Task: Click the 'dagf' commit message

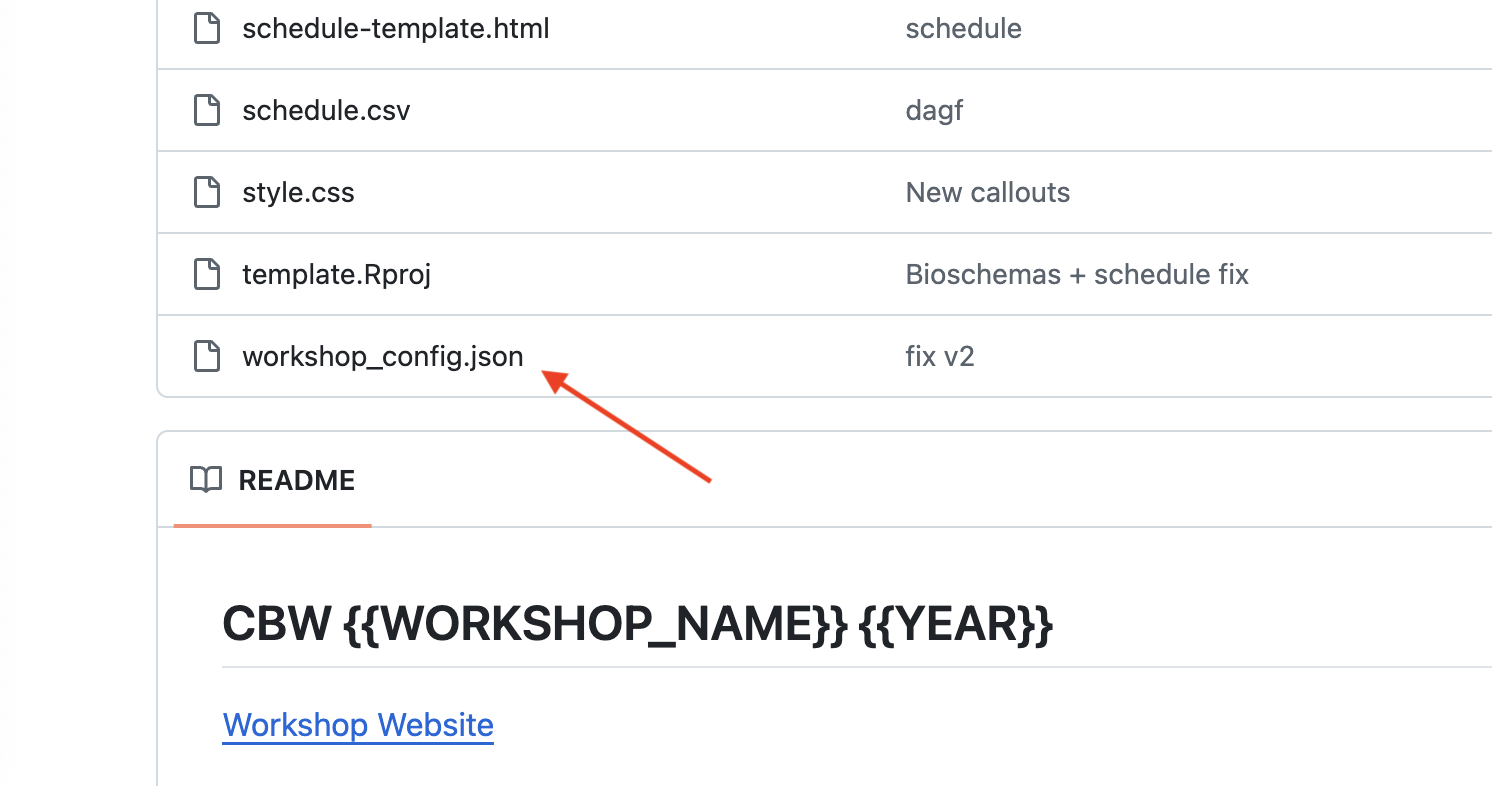Action: (x=934, y=110)
